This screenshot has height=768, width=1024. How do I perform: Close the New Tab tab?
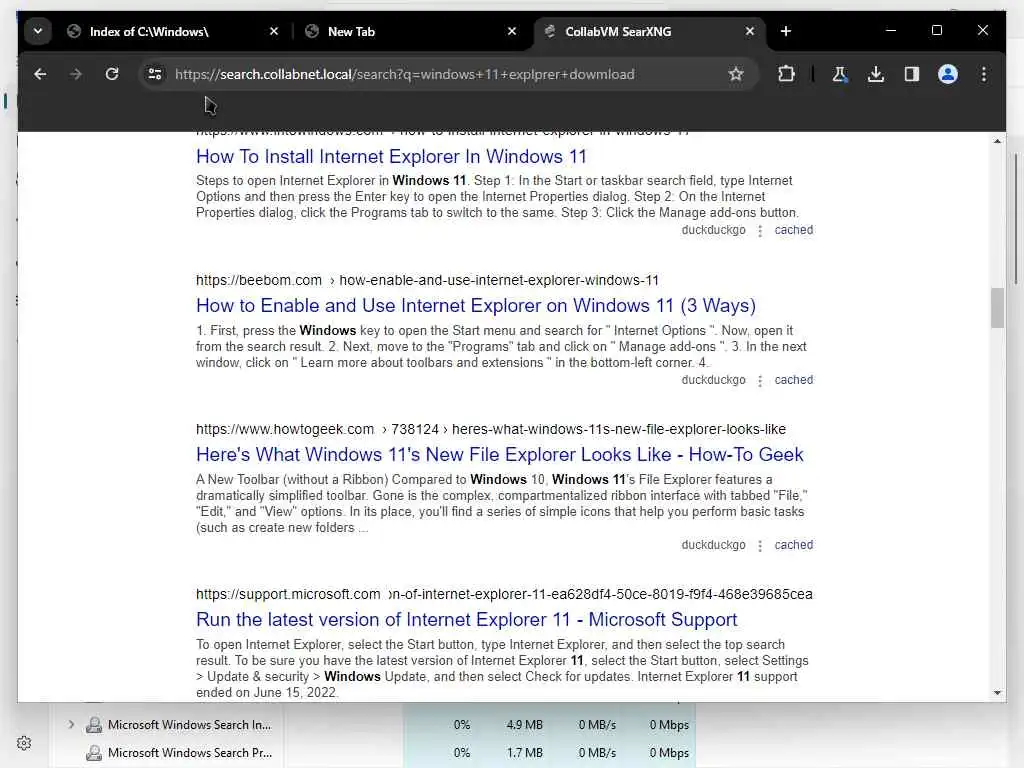(x=512, y=31)
